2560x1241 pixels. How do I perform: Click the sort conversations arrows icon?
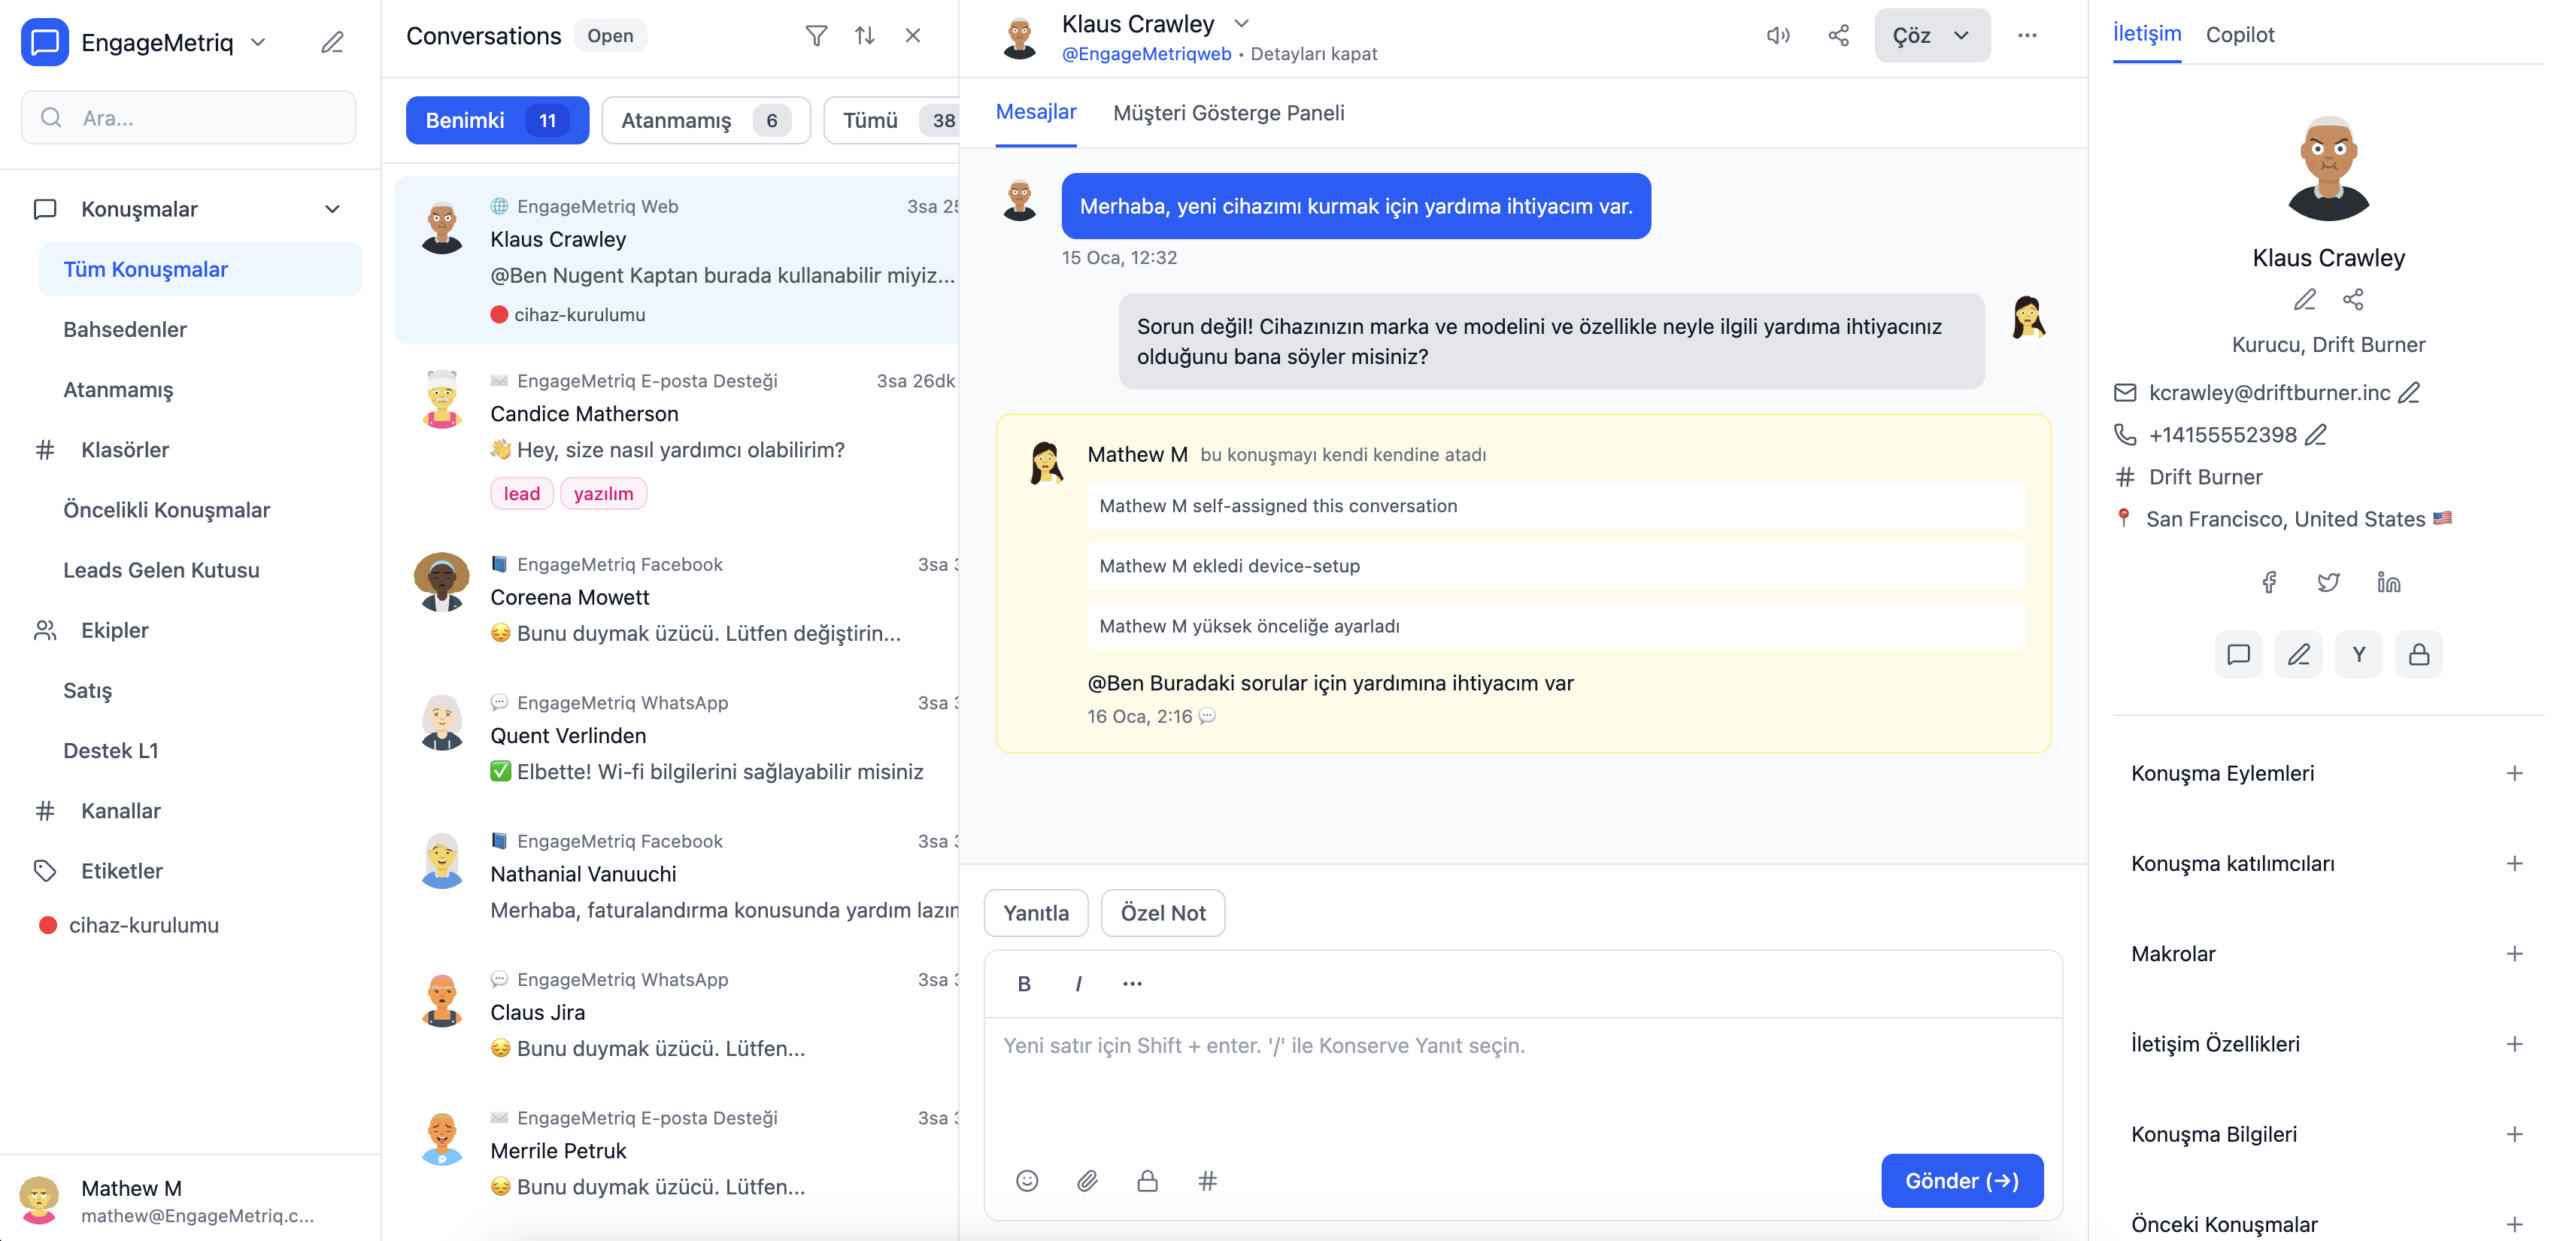click(864, 36)
